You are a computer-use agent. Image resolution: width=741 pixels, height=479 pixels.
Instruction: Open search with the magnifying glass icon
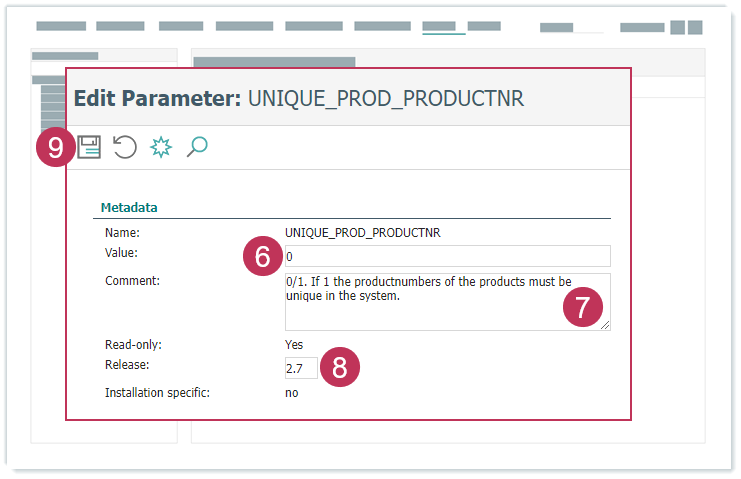pyautogui.click(x=197, y=148)
